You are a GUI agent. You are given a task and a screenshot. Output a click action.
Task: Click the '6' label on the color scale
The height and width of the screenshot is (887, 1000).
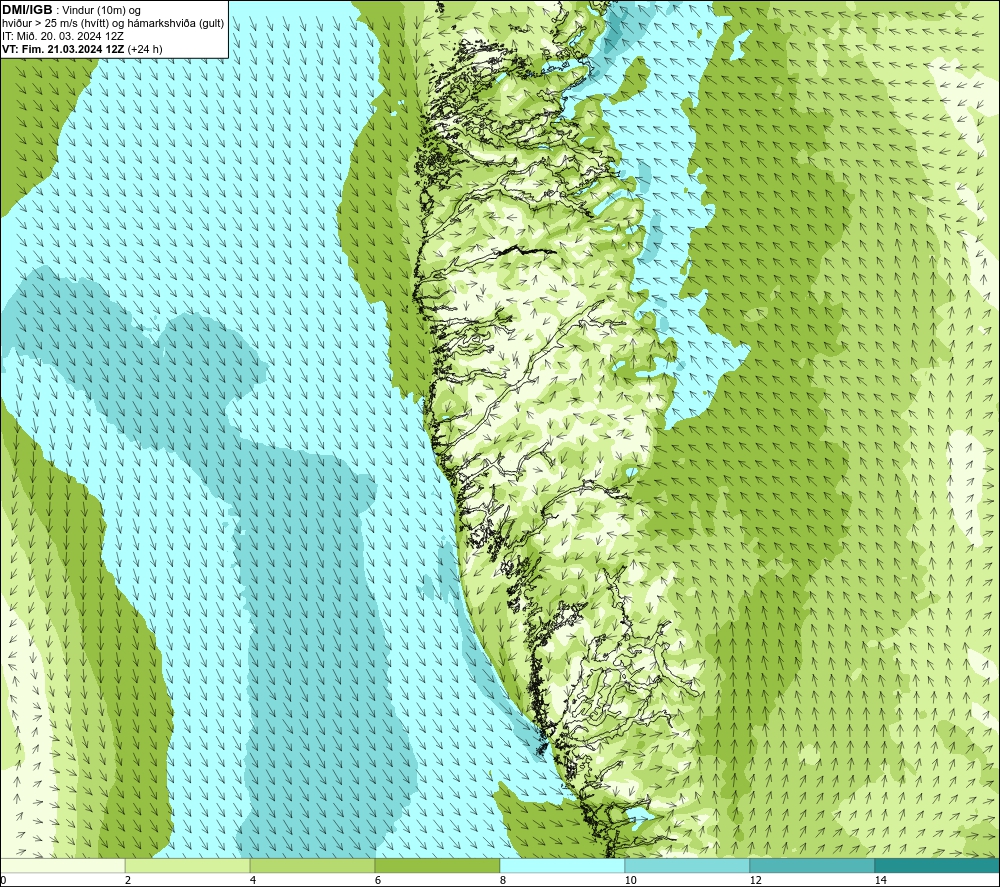[378, 880]
